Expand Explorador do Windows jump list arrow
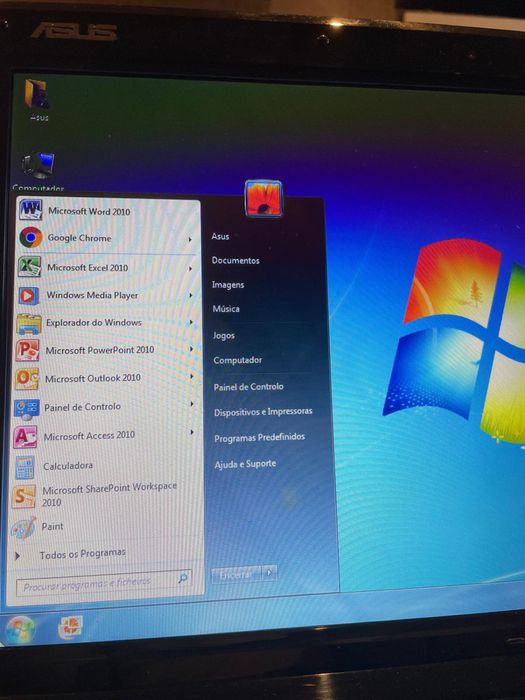The height and width of the screenshot is (700, 525). [x=191, y=322]
